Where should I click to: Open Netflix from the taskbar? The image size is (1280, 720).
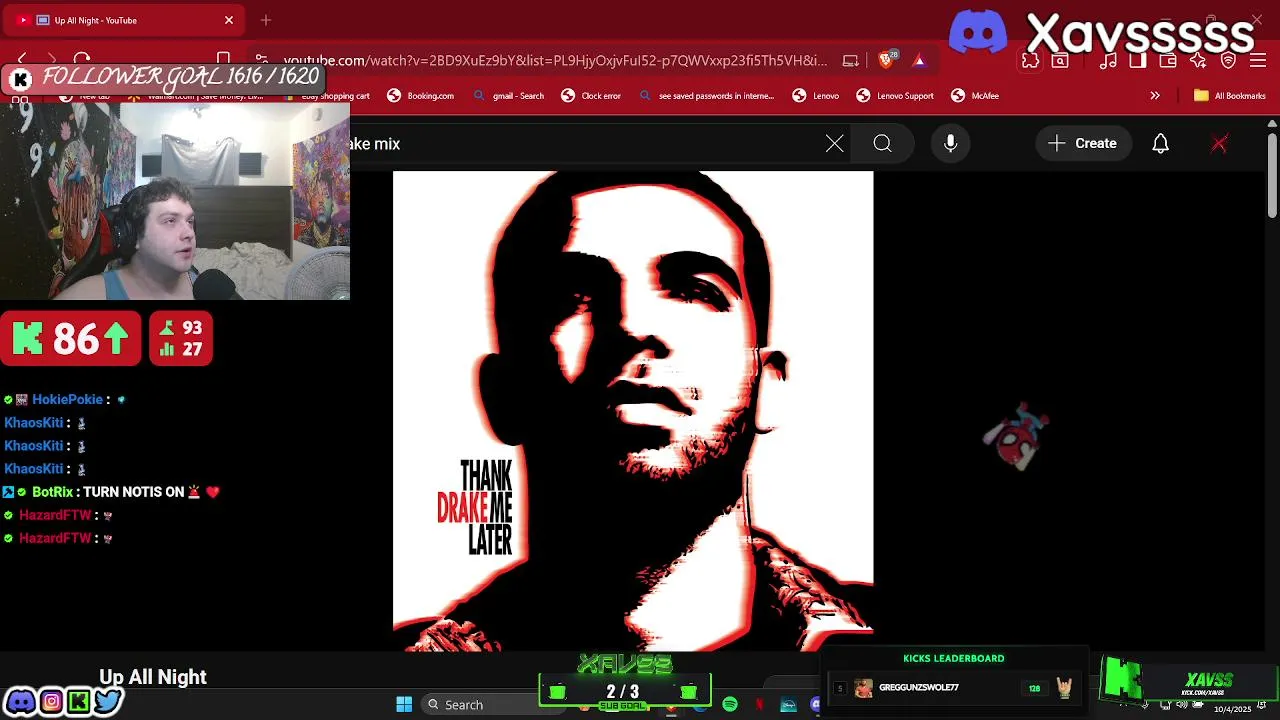coord(759,705)
